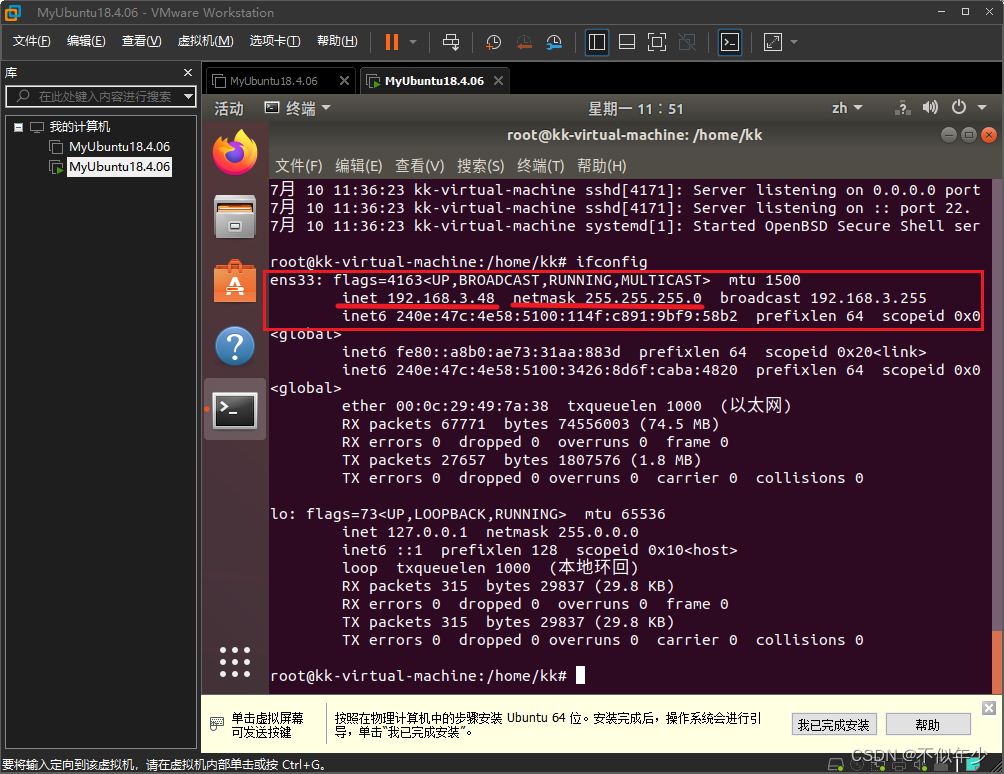Click the keyboard icon in hint bar
Image resolution: width=1004 pixels, height=774 pixels.
(x=216, y=723)
